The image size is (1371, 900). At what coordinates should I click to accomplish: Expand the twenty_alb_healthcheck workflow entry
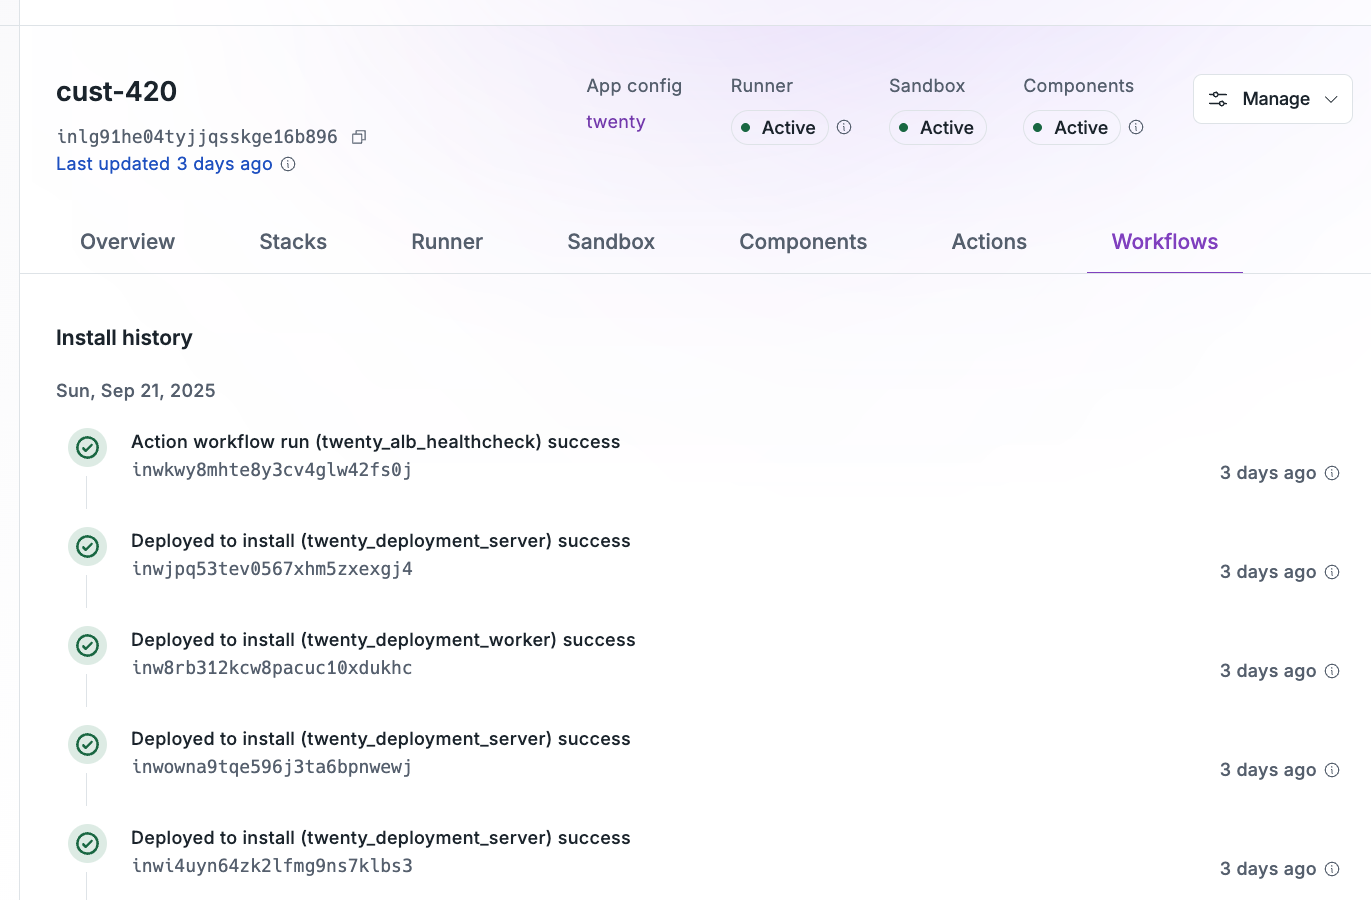point(375,441)
